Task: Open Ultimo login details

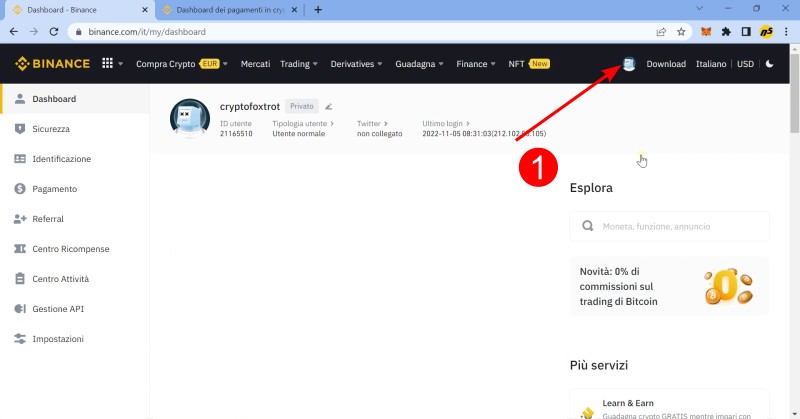Action: tap(445, 124)
